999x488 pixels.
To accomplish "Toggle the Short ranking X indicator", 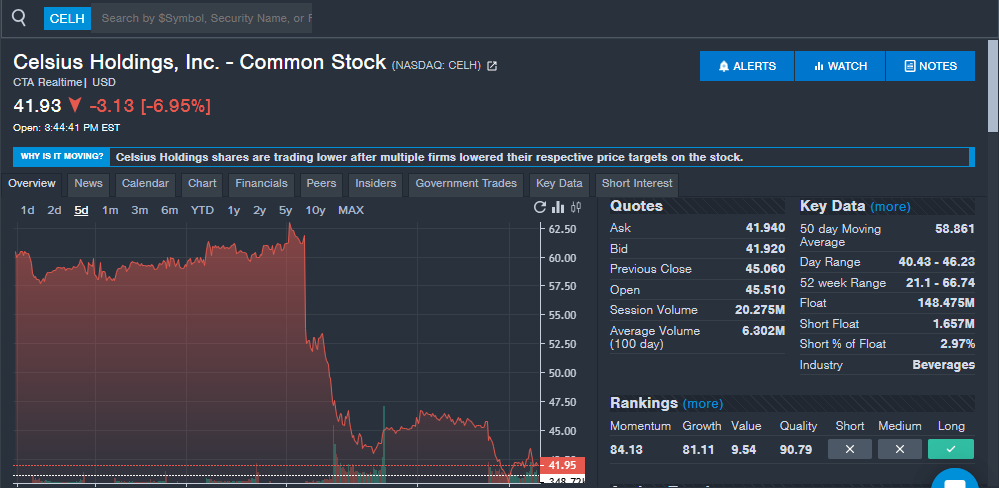I will tap(850, 449).
